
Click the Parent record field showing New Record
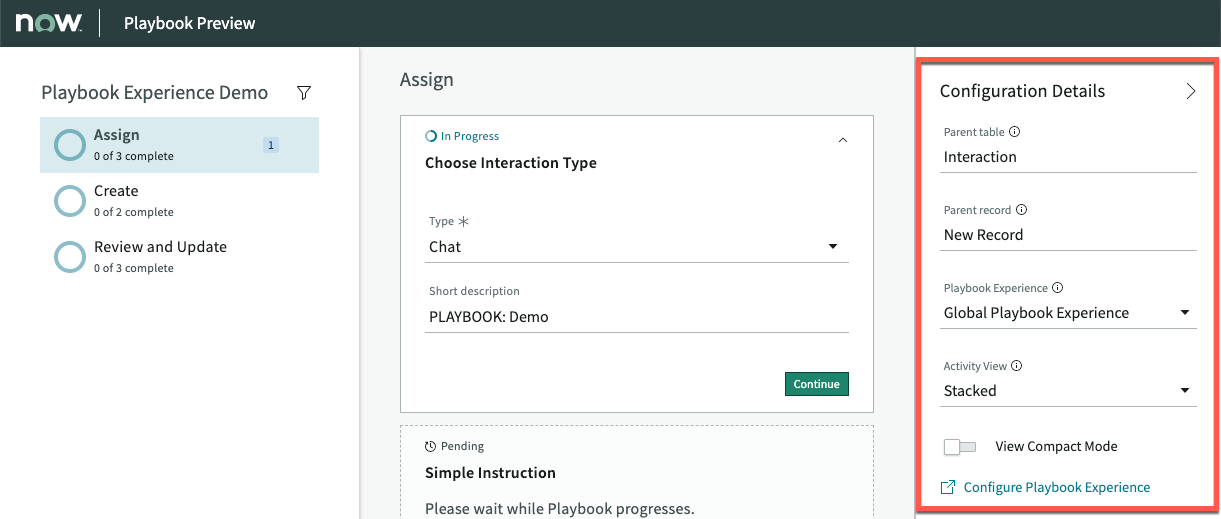1068,235
